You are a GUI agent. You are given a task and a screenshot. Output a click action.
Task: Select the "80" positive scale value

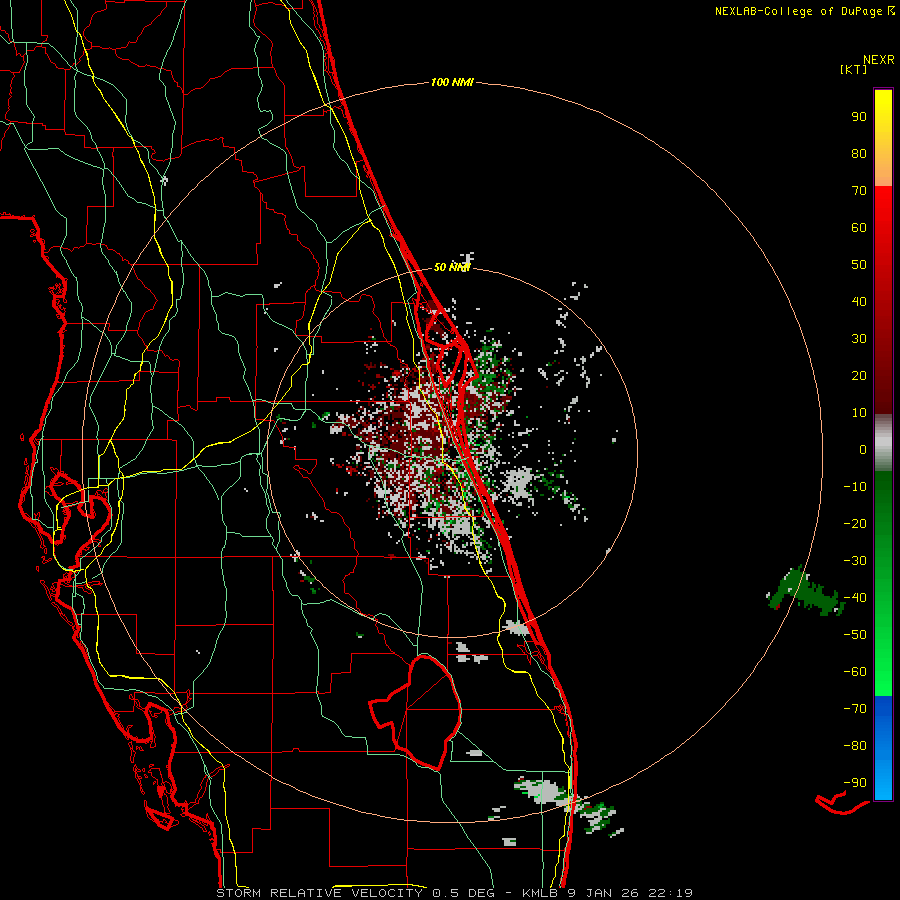point(859,154)
